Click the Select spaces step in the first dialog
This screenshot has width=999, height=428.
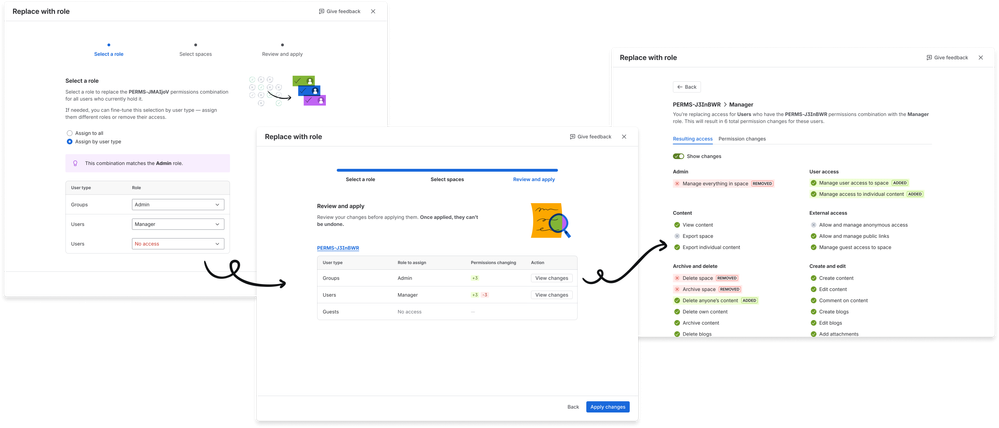coord(196,54)
